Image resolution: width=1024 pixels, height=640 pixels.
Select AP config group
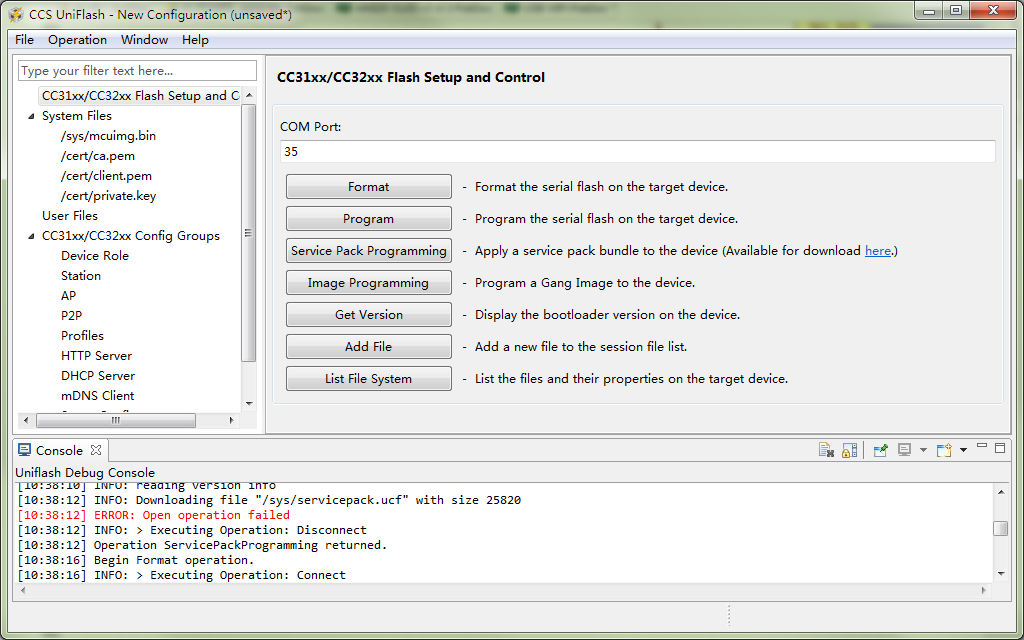69,296
